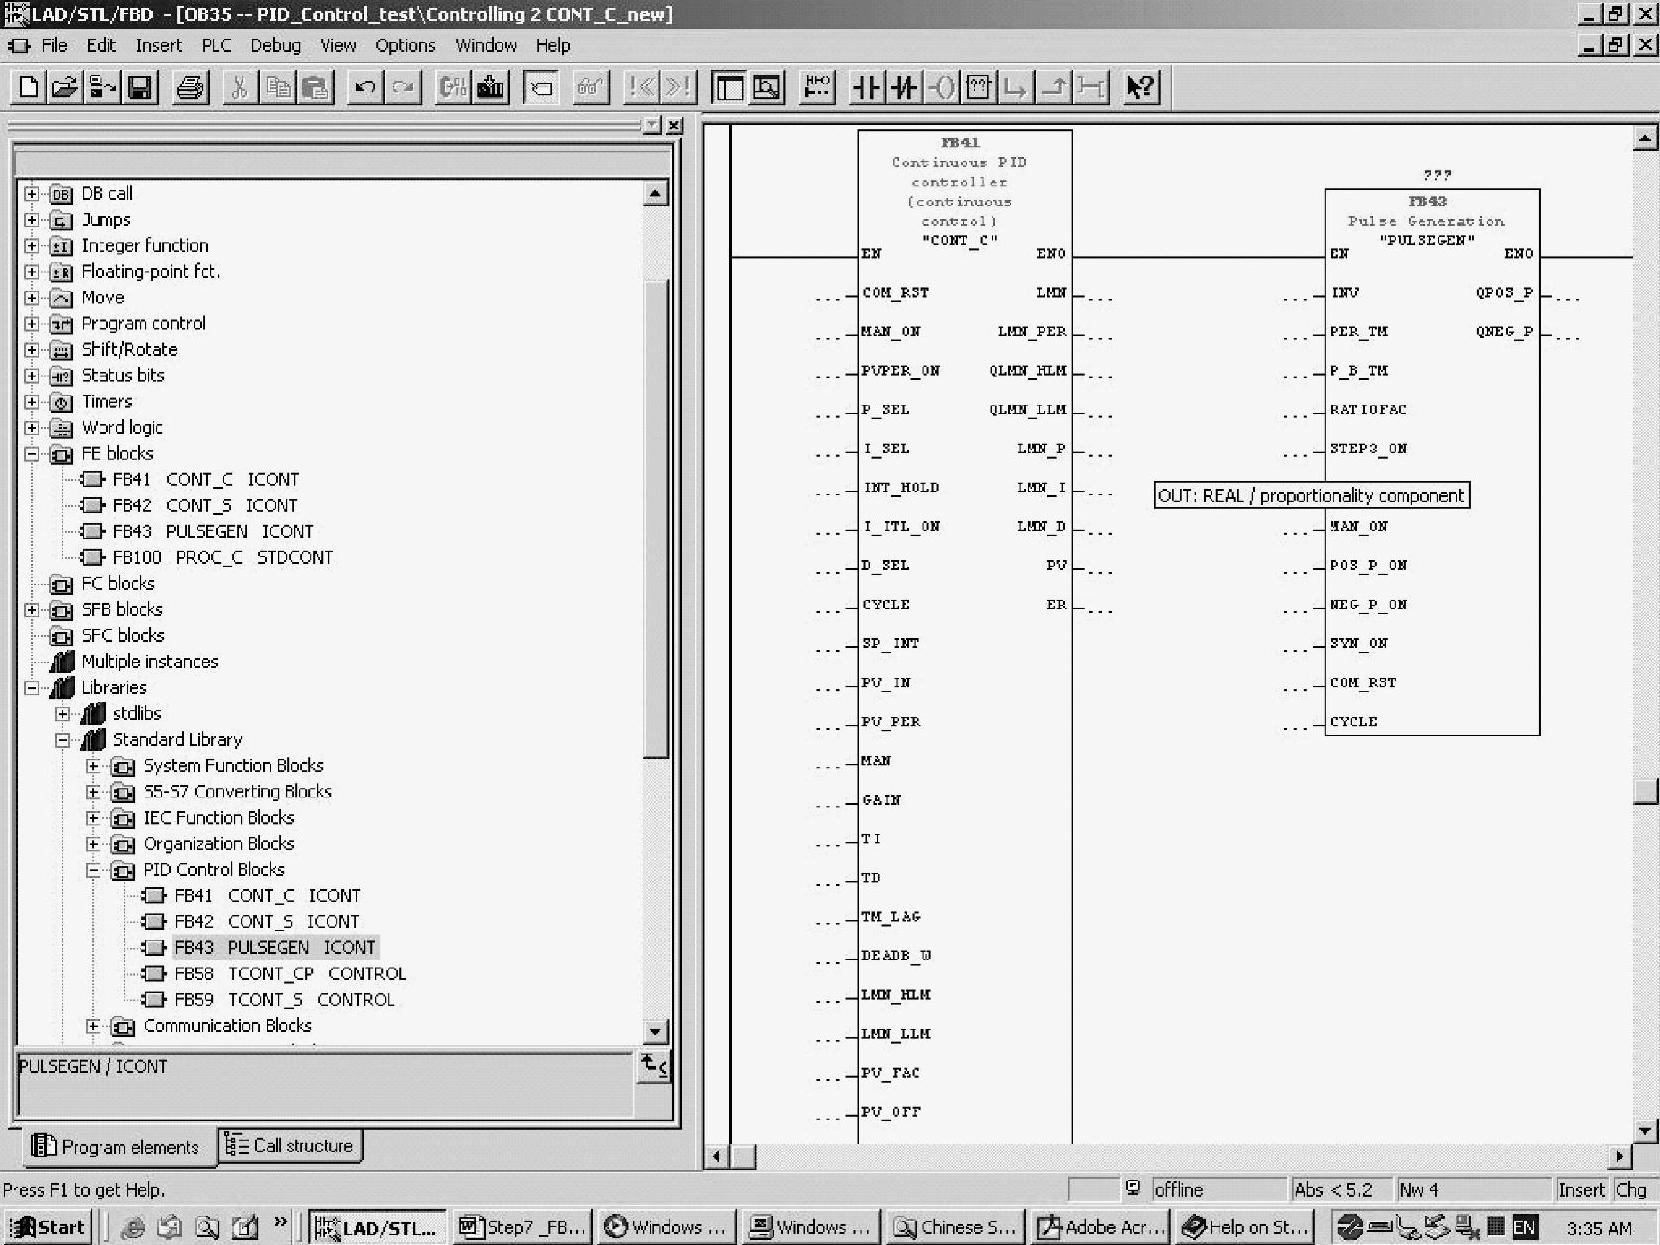Click the New document toolbar icon
The width and height of the screenshot is (1660, 1245).
[x=28, y=88]
